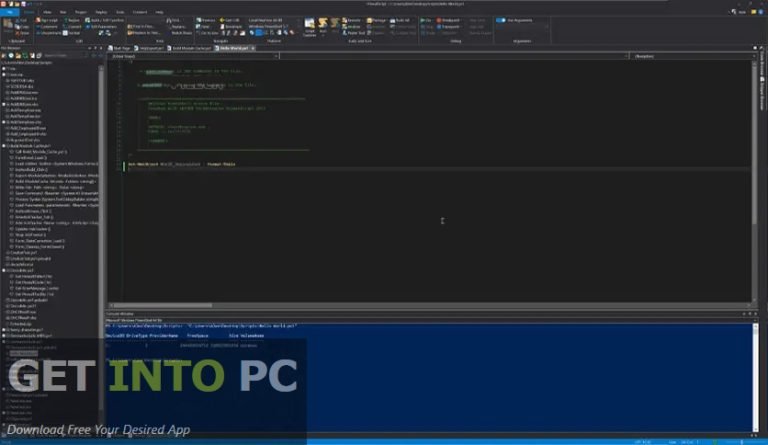
Task: Click the Last Edit icon
Action: click(x=222, y=20)
